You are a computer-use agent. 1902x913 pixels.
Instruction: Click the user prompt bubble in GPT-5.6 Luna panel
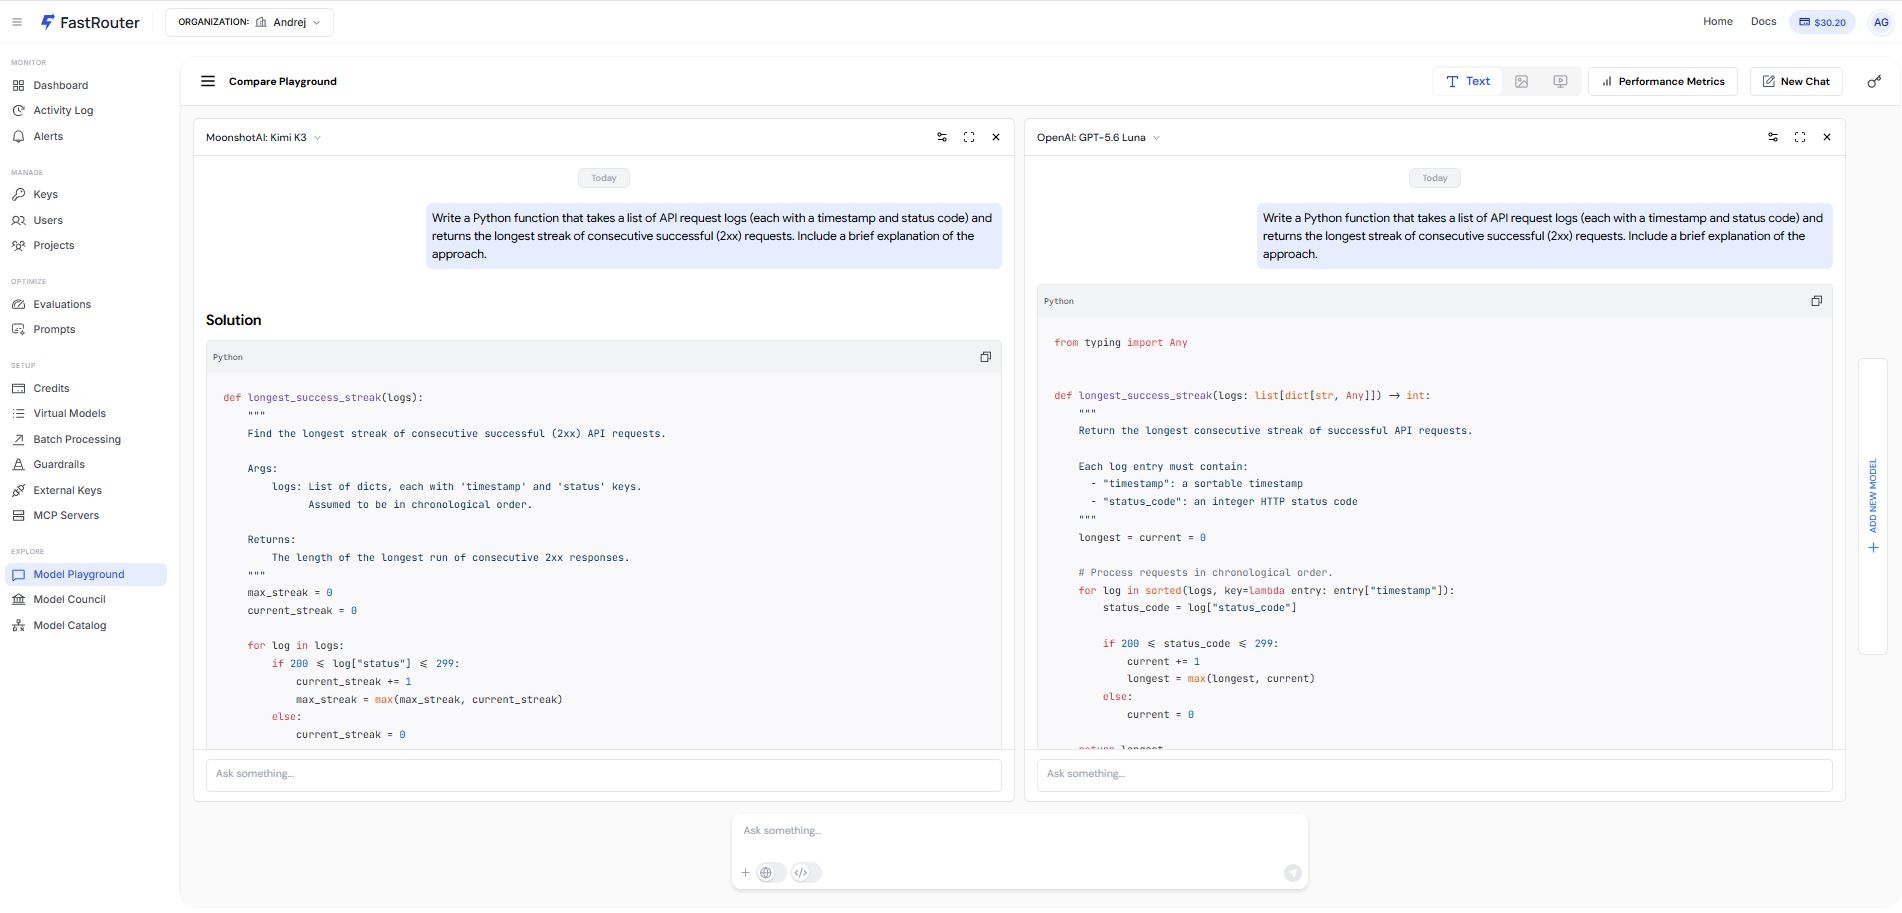1544,236
